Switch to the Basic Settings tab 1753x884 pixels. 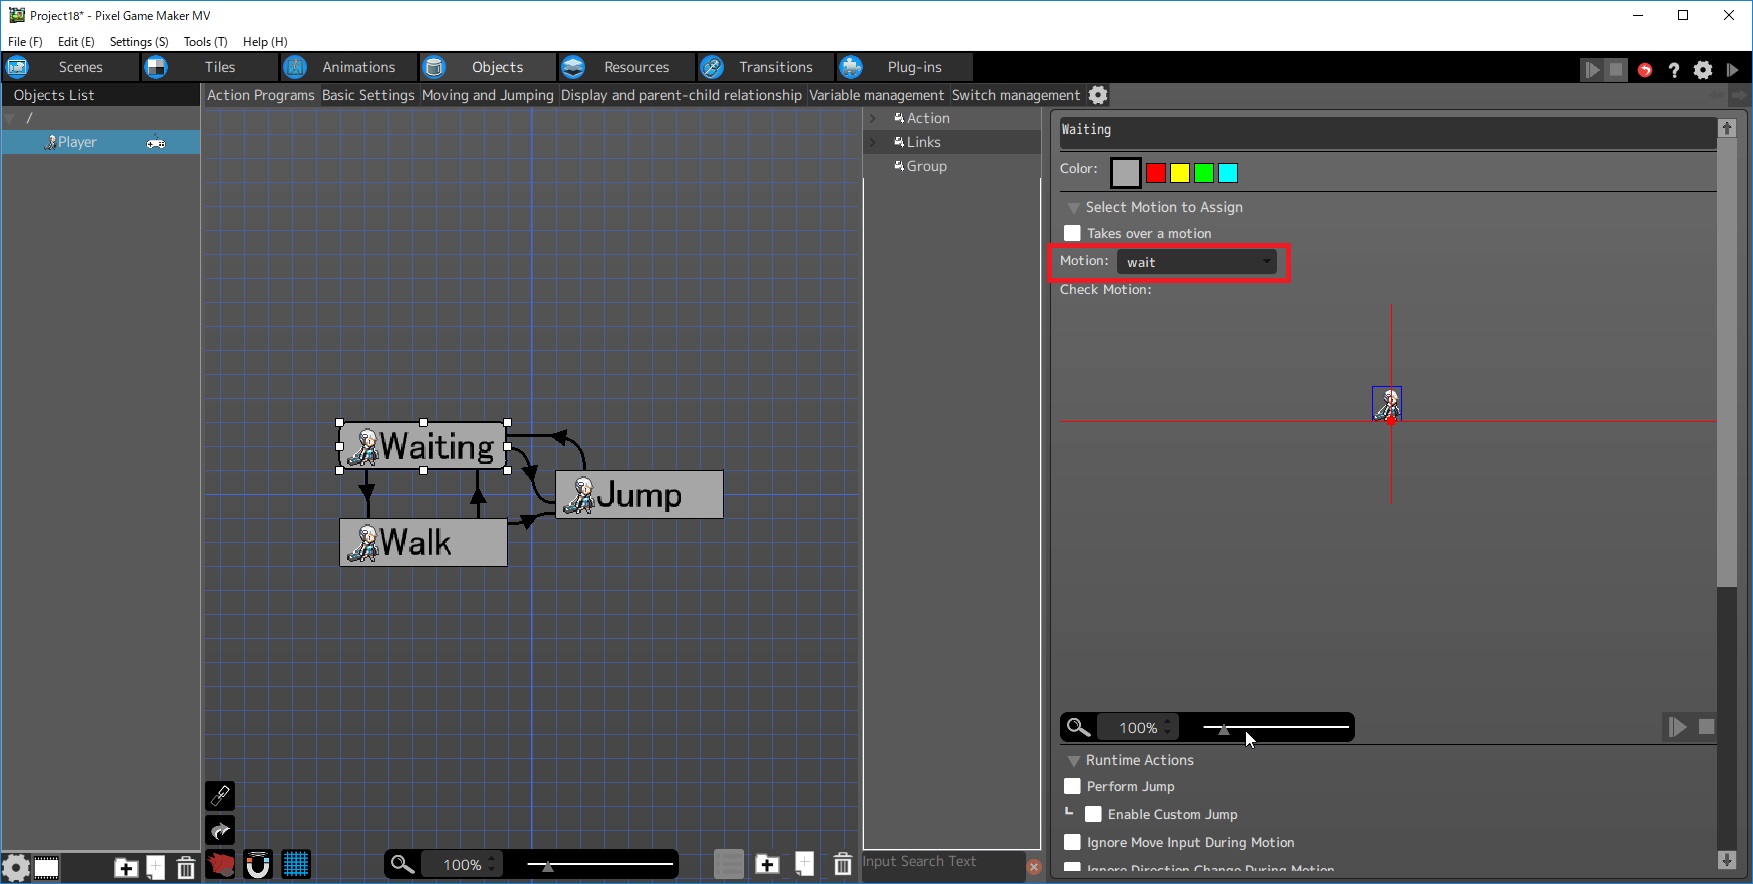tap(368, 95)
